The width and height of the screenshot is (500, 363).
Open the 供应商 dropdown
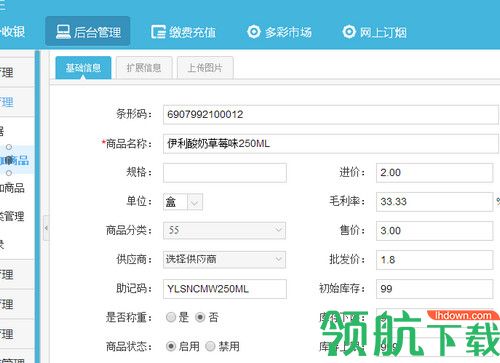tap(224, 259)
